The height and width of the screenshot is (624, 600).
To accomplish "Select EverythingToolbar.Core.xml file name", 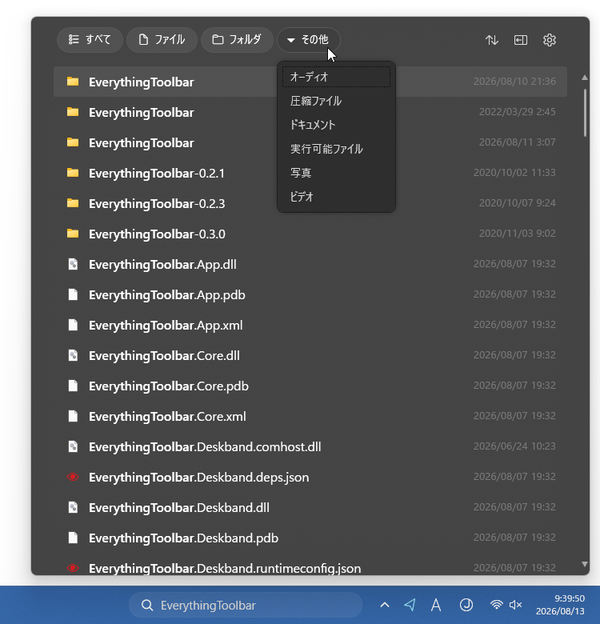I will click(x=168, y=416).
